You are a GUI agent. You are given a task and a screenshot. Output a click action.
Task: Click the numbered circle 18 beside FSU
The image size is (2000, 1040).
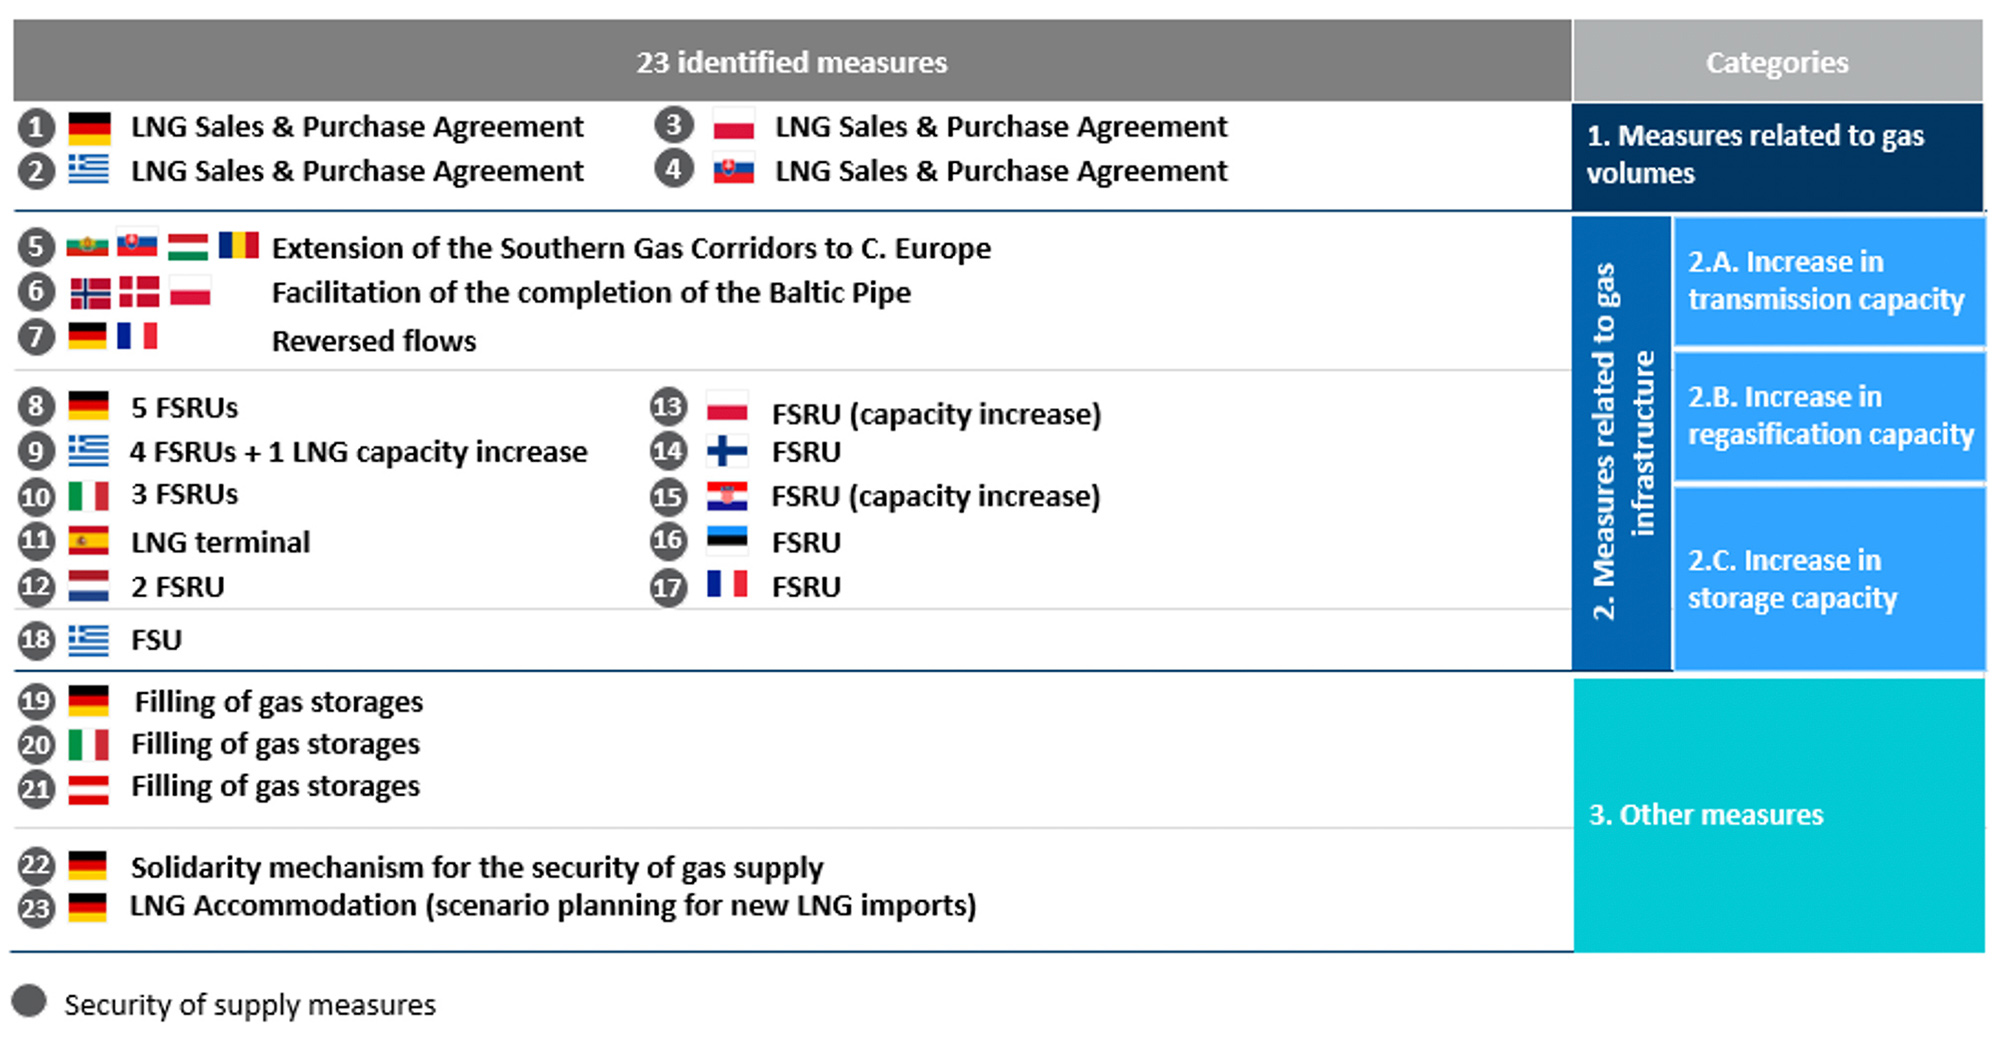tap(36, 640)
